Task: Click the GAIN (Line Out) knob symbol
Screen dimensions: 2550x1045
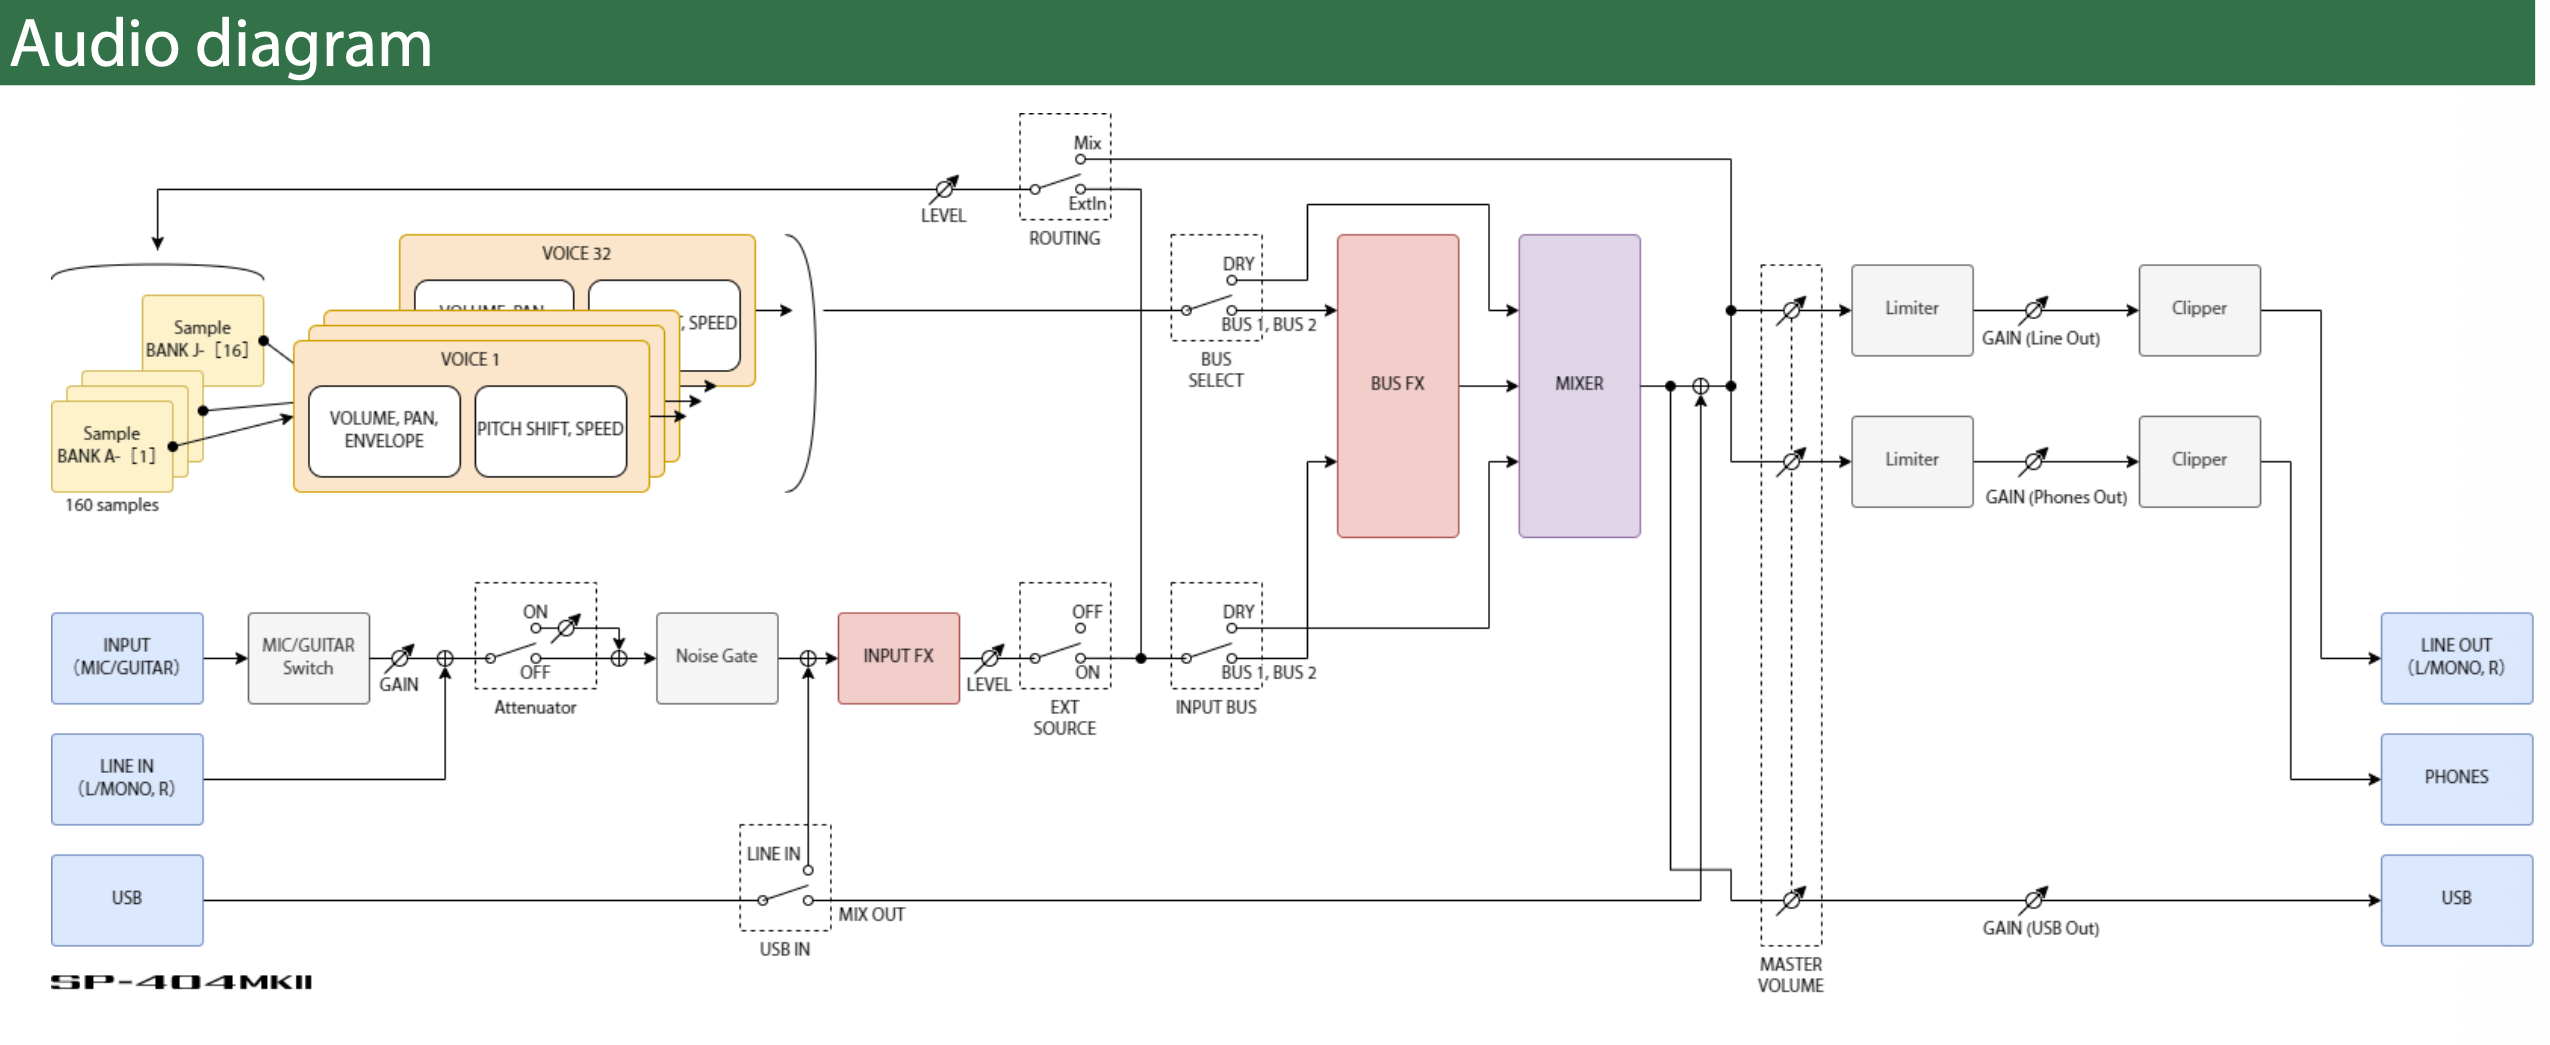Action: pyautogui.click(x=2032, y=310)
